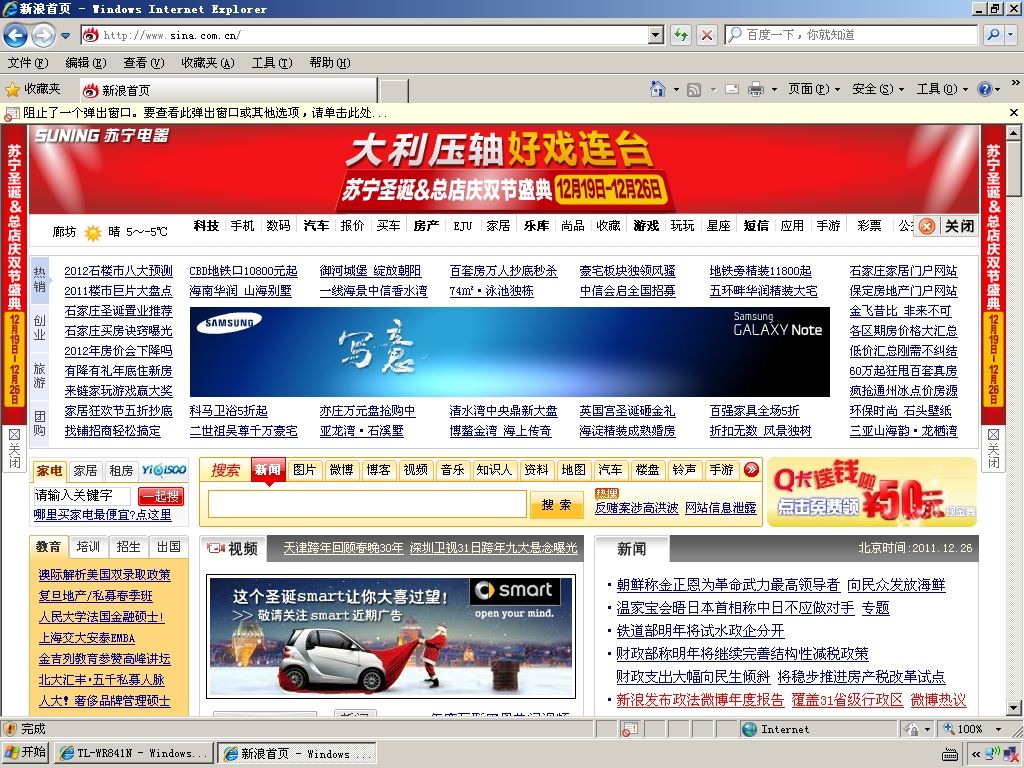1024x768 pixels.
Task: Click the smart car Christmas video ad
Action: pyautogui.click(x=391, y=637)
